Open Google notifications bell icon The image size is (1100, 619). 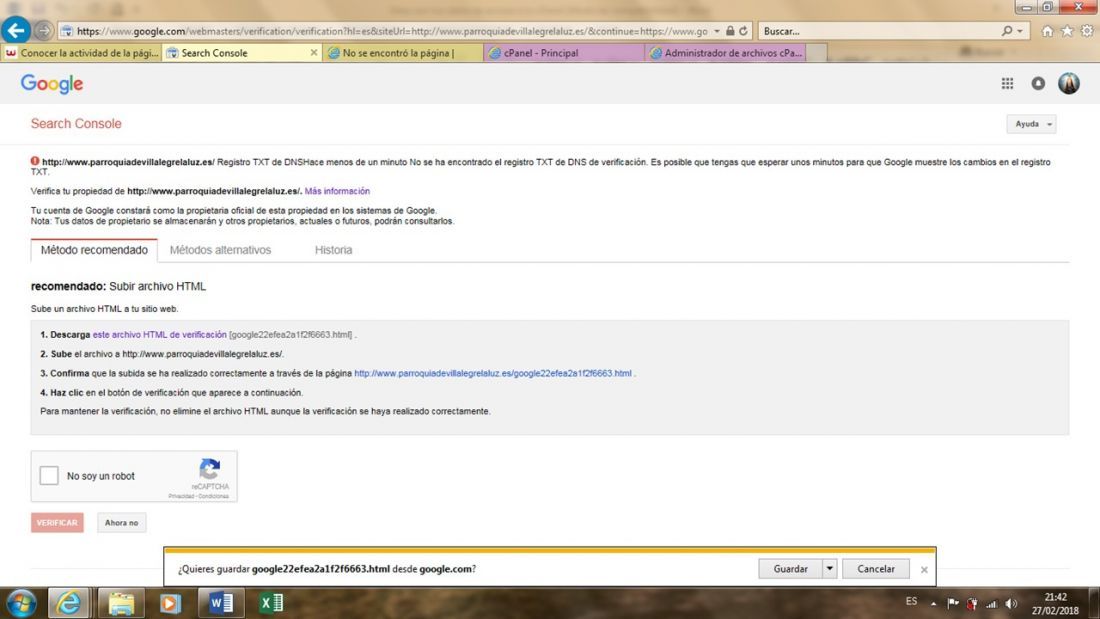1038,84
